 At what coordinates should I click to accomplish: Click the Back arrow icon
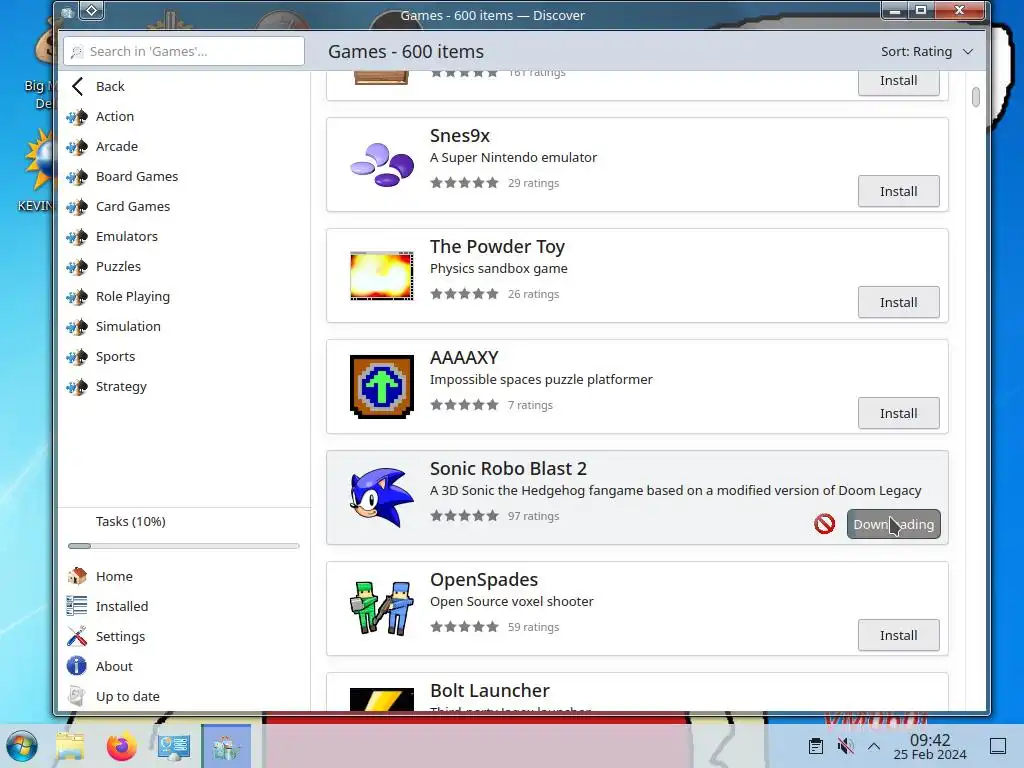tap(78, 86)
